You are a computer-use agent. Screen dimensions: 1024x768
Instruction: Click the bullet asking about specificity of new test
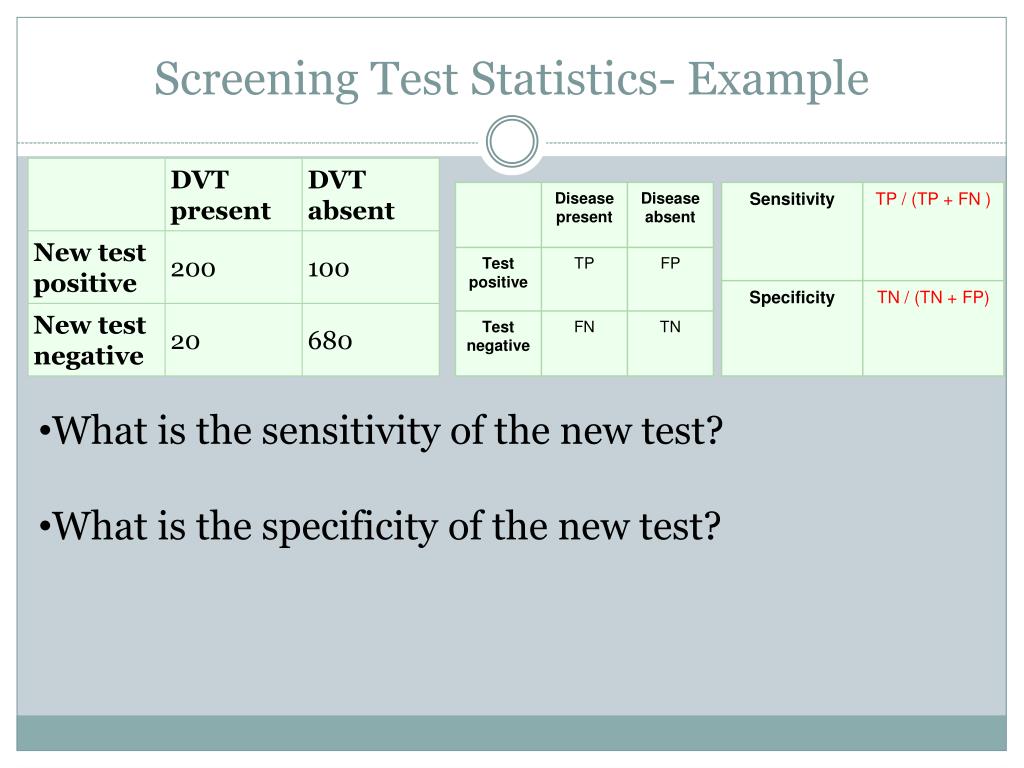[379, 526]
